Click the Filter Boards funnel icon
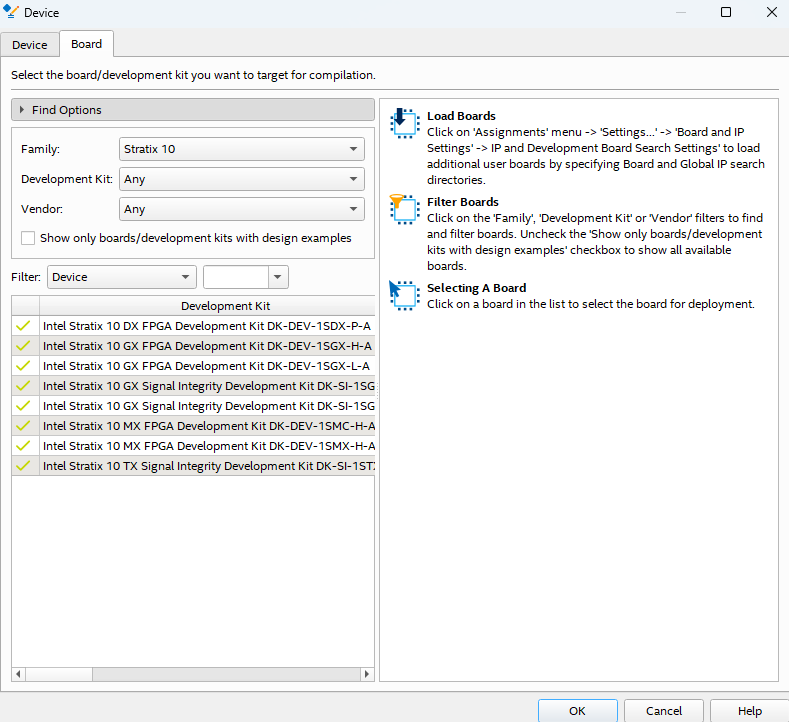789x722 pixels. tap(403, 208)
